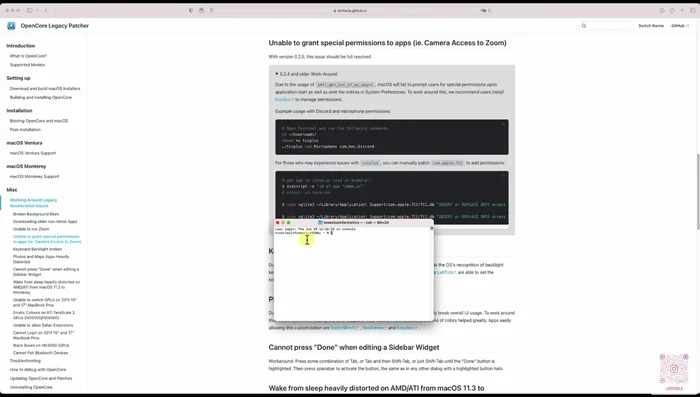700x397 pixels.
Task: Click the privacy shield icon in Safari toolbar
Action: 191,10
